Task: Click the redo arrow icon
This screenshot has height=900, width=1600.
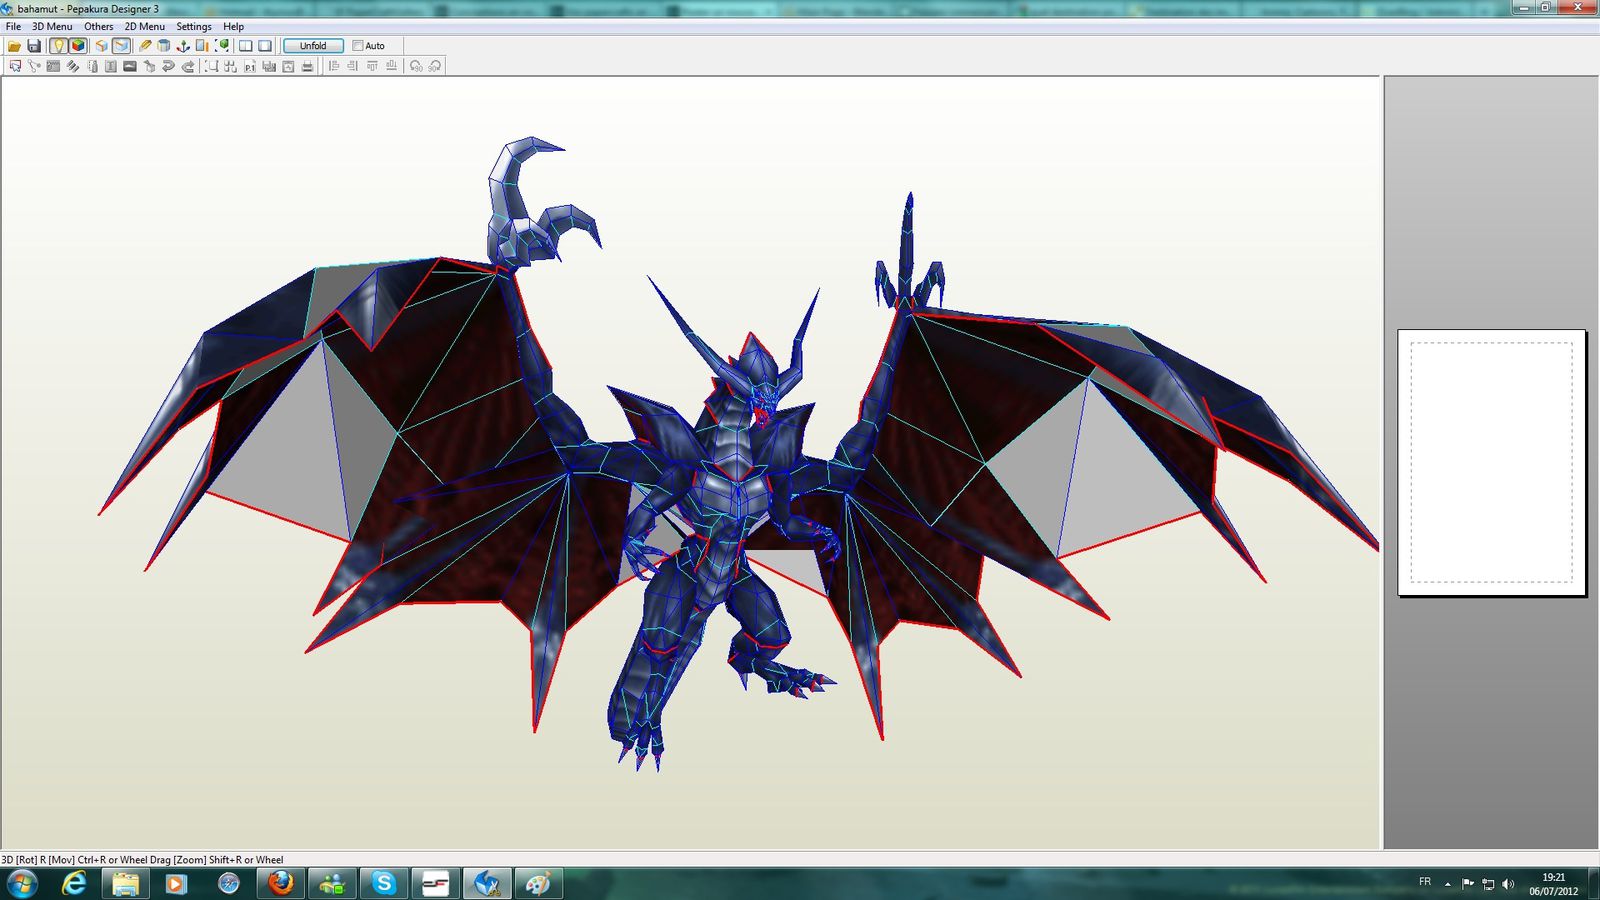Action: (188, 66)
